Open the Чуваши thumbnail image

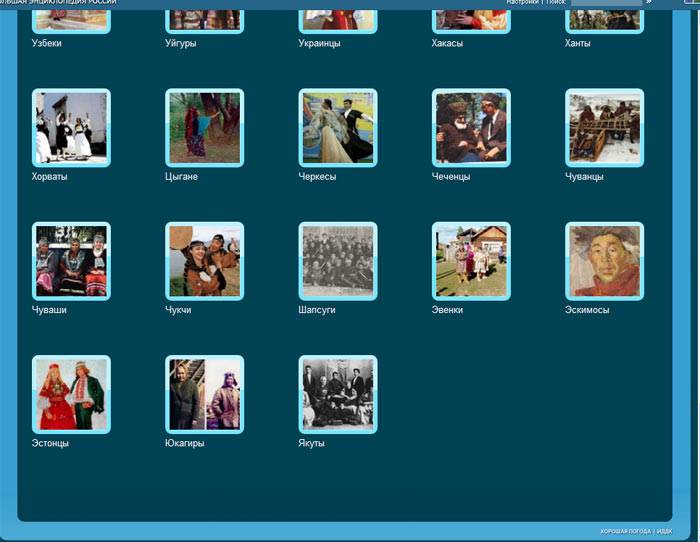coord(71,261)
